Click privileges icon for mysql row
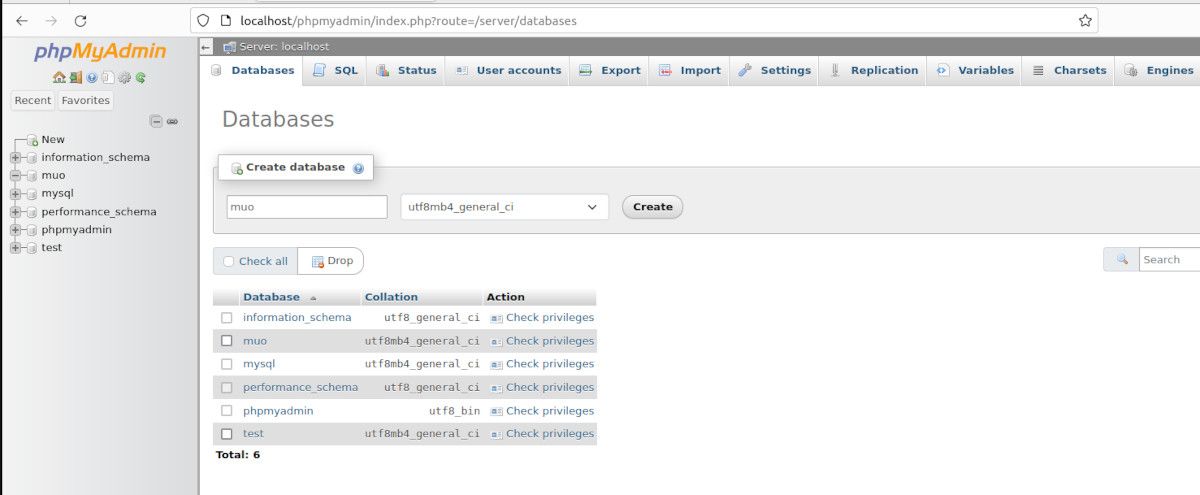 (496, 364)
